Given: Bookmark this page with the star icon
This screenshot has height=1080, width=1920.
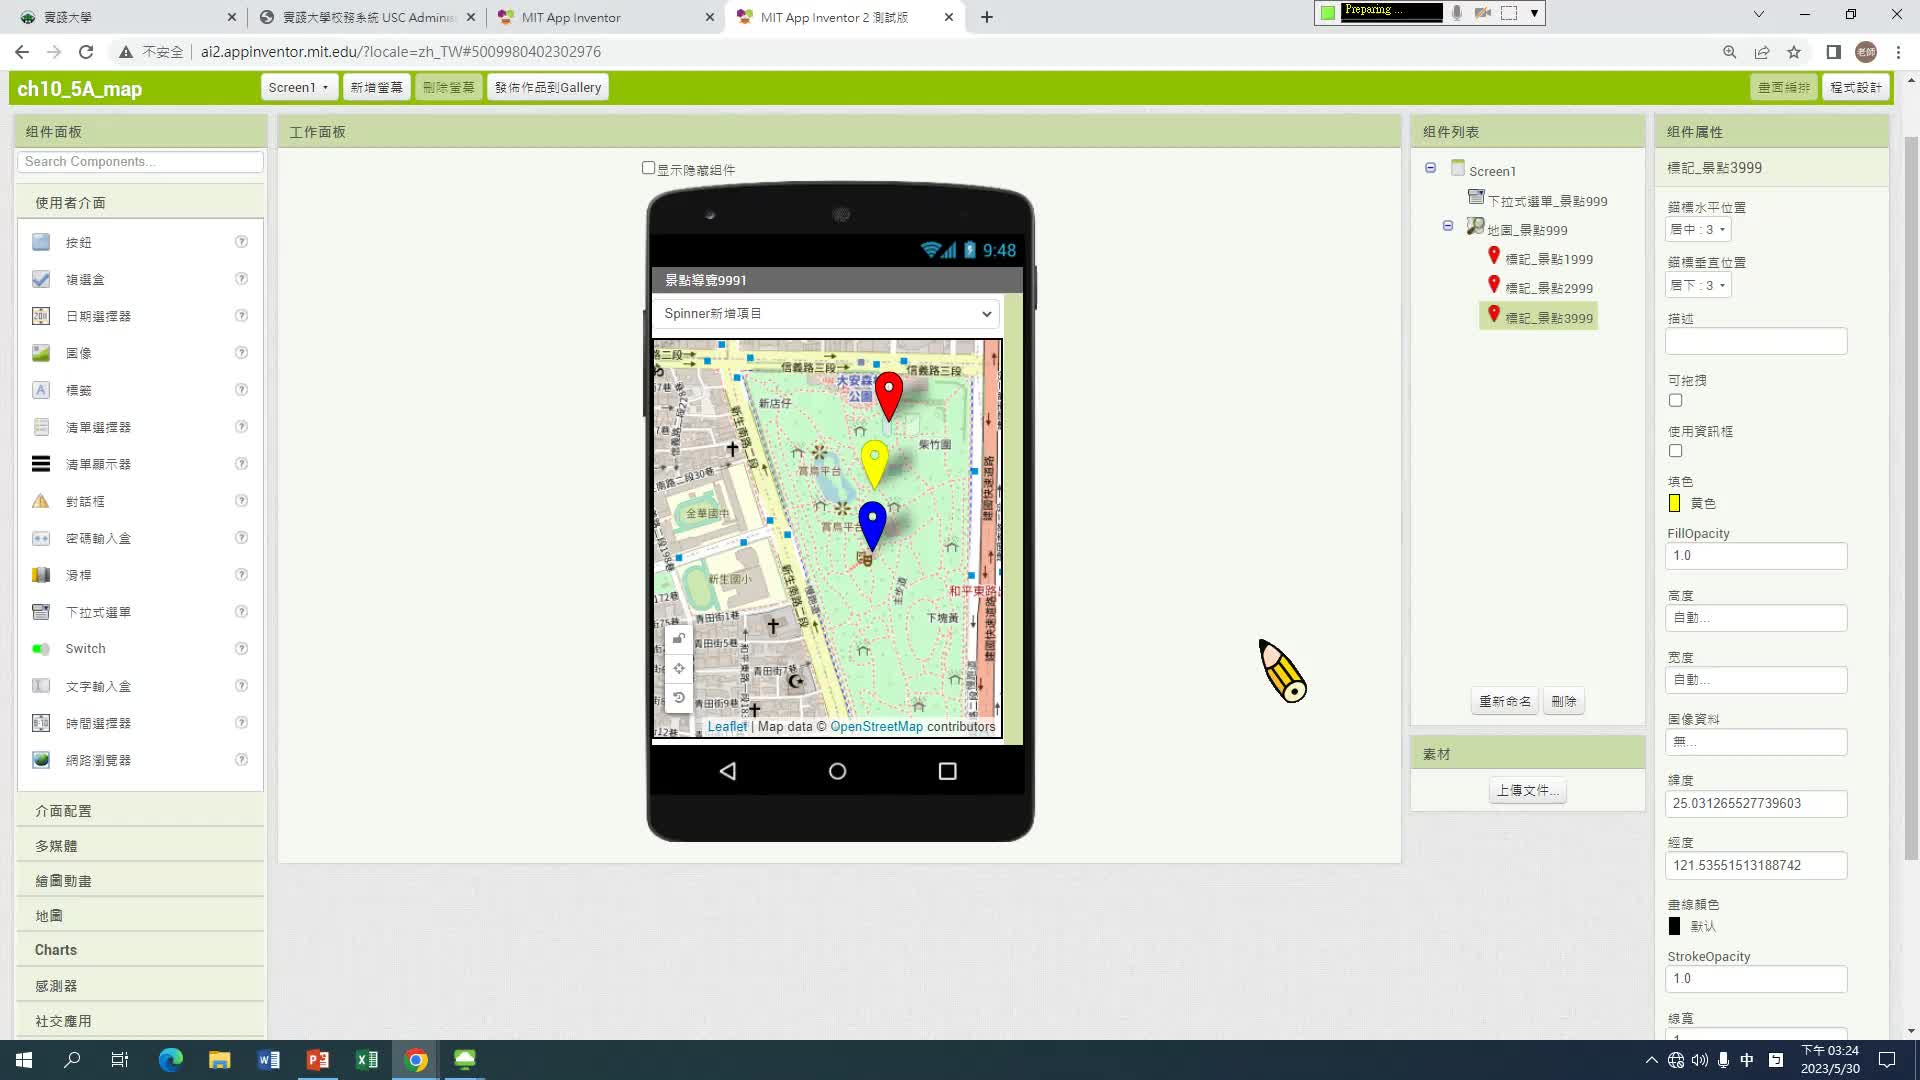Looking at the screenshot, I should 1794,52.
